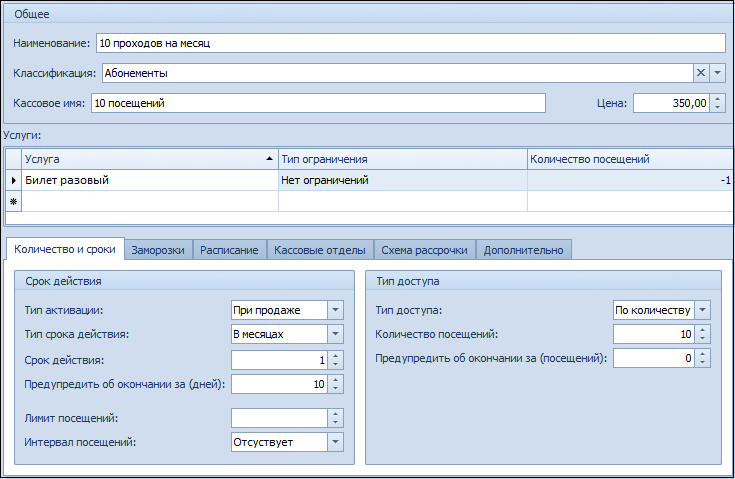Viewport: 735px width, 479px height.
Task: Decrease Количество посещений with down arrow
Action: point(703,338)
